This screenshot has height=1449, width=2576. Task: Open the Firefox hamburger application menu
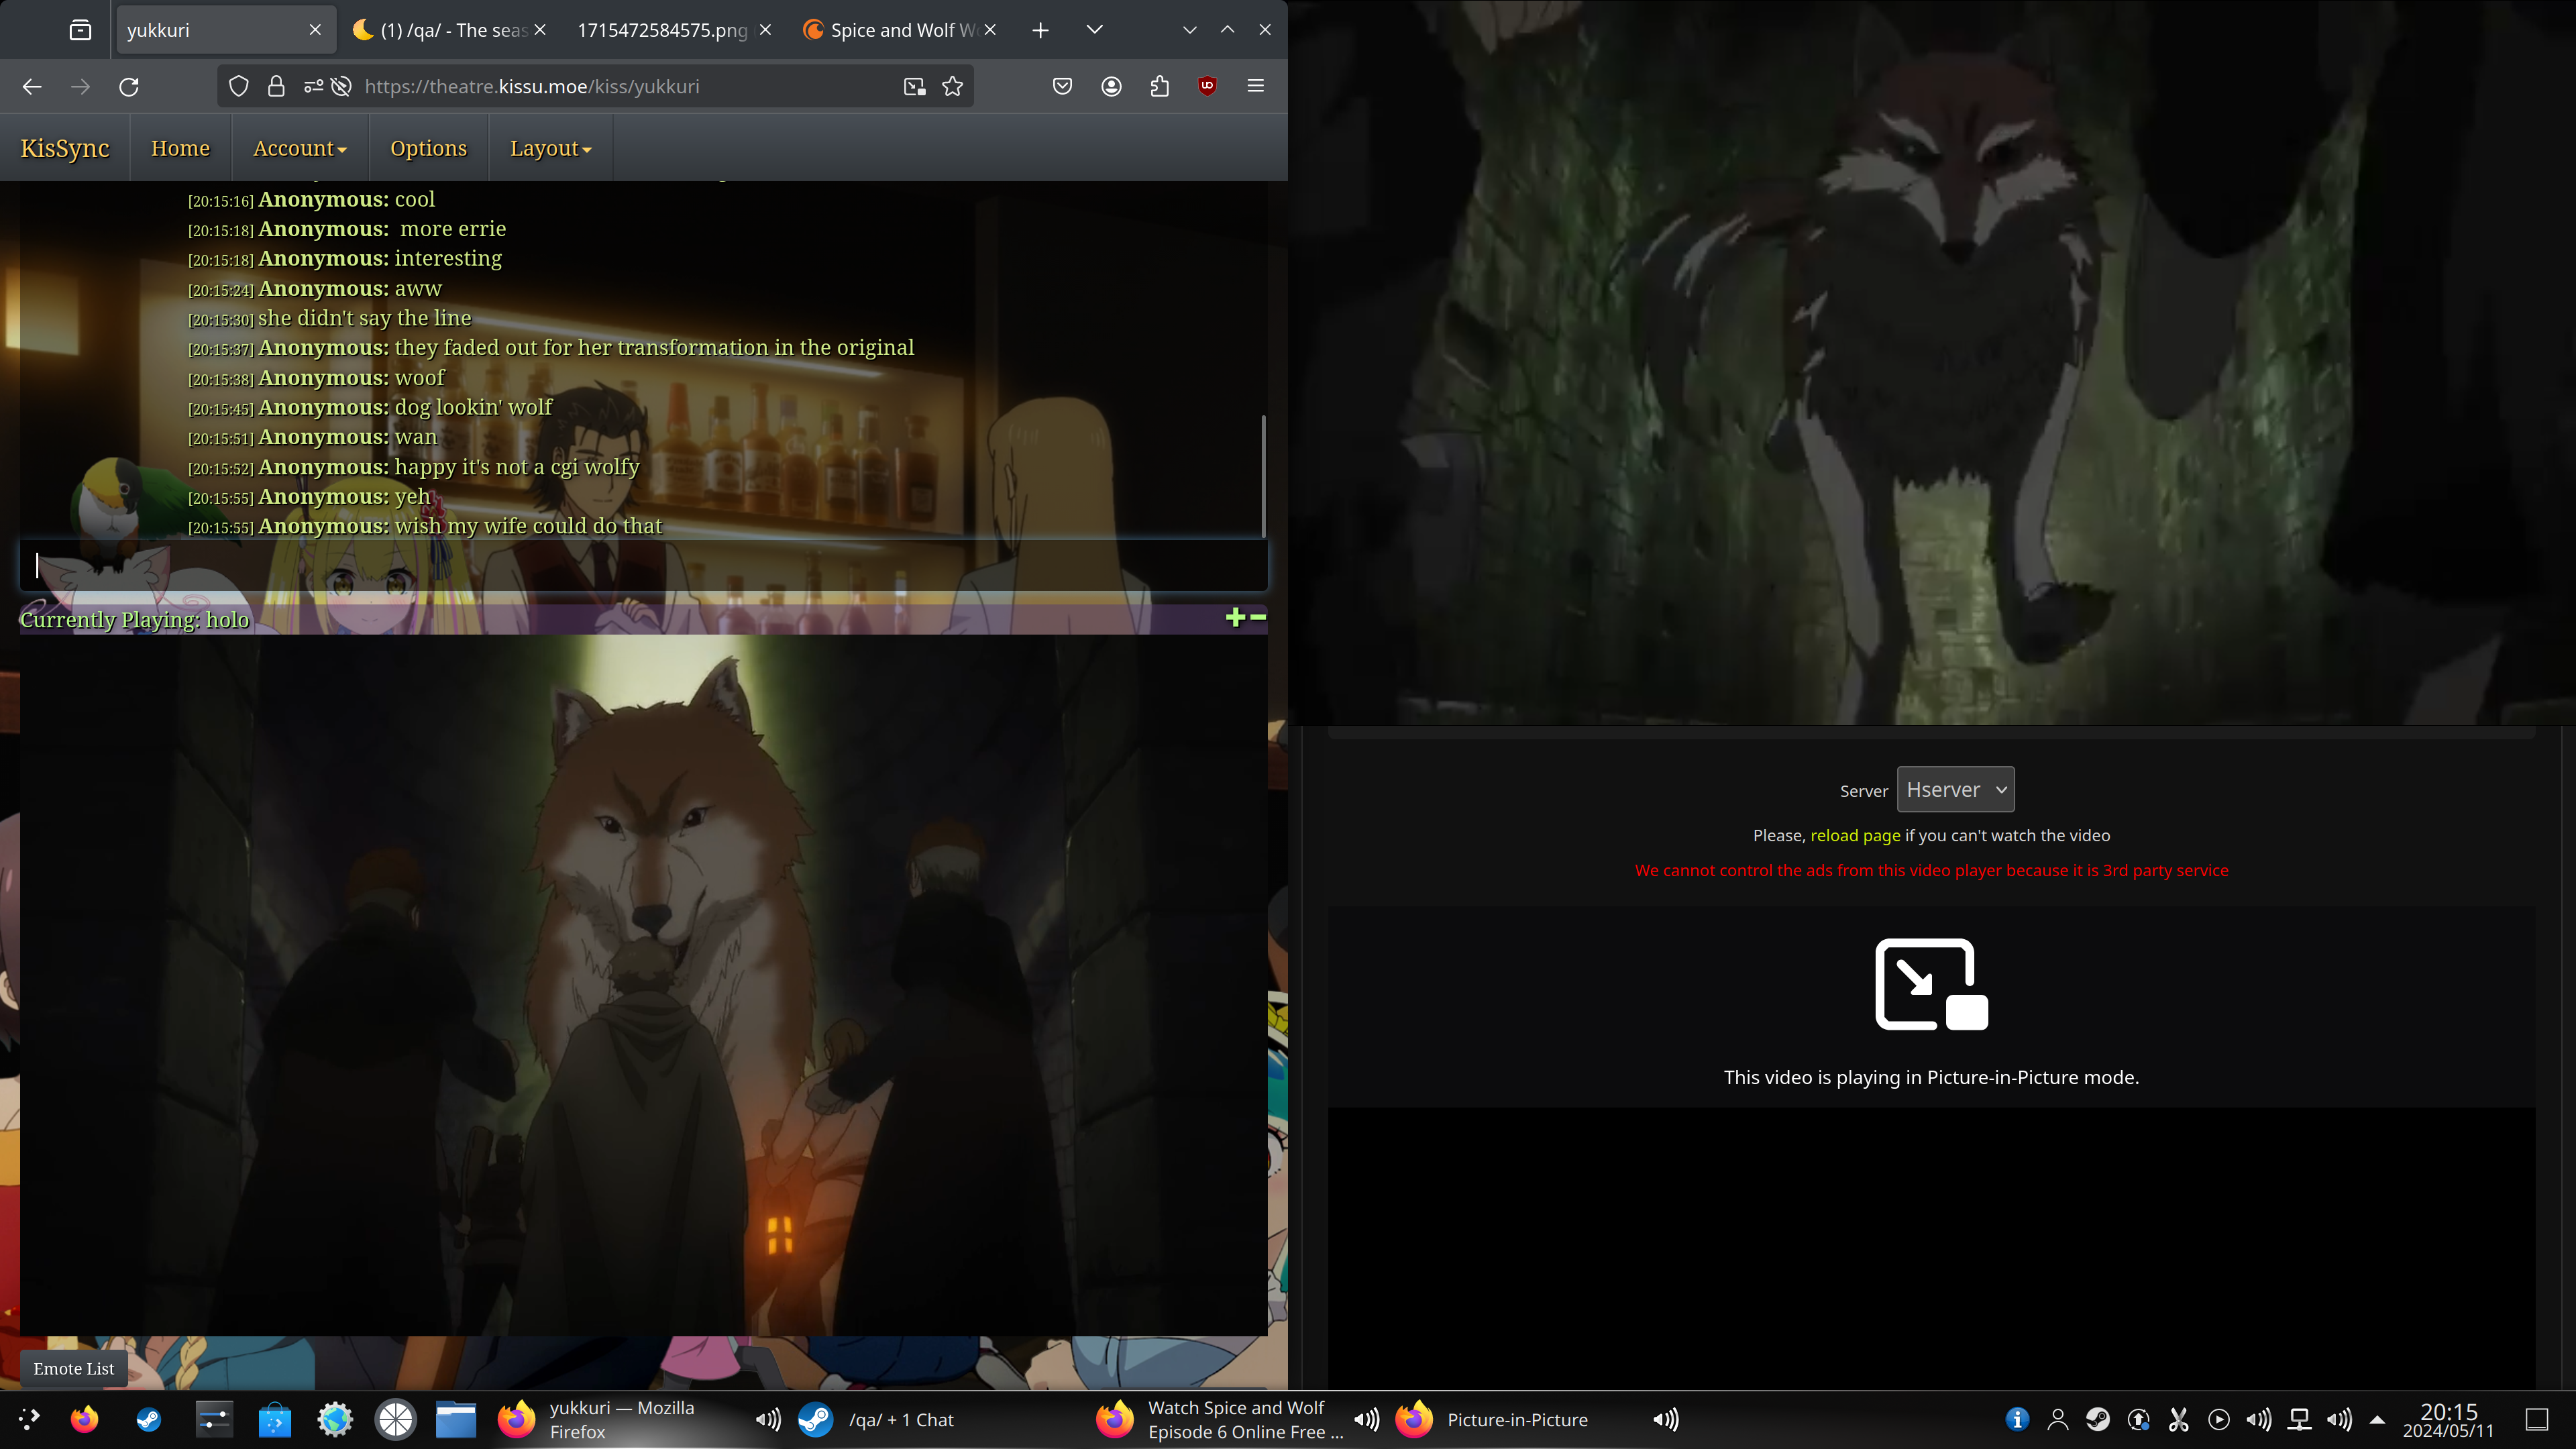[1256, 86]
